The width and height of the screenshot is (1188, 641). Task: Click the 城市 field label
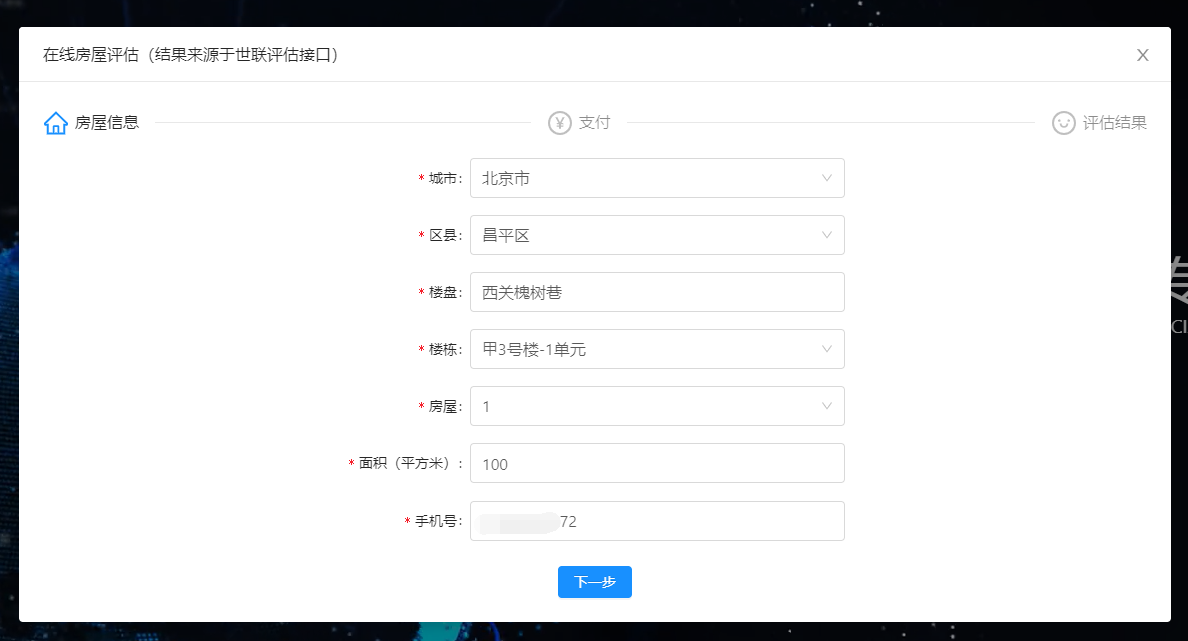[x=445, y=178]
